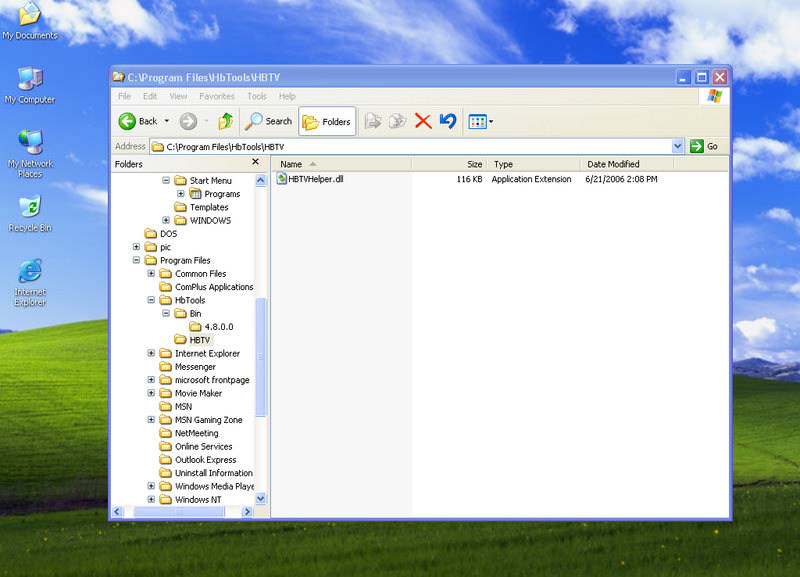Image resolution: width=800 pixels, height=577 pixels.
Task: Collapse the Program Files tree node
Action: tap(136, 260)
